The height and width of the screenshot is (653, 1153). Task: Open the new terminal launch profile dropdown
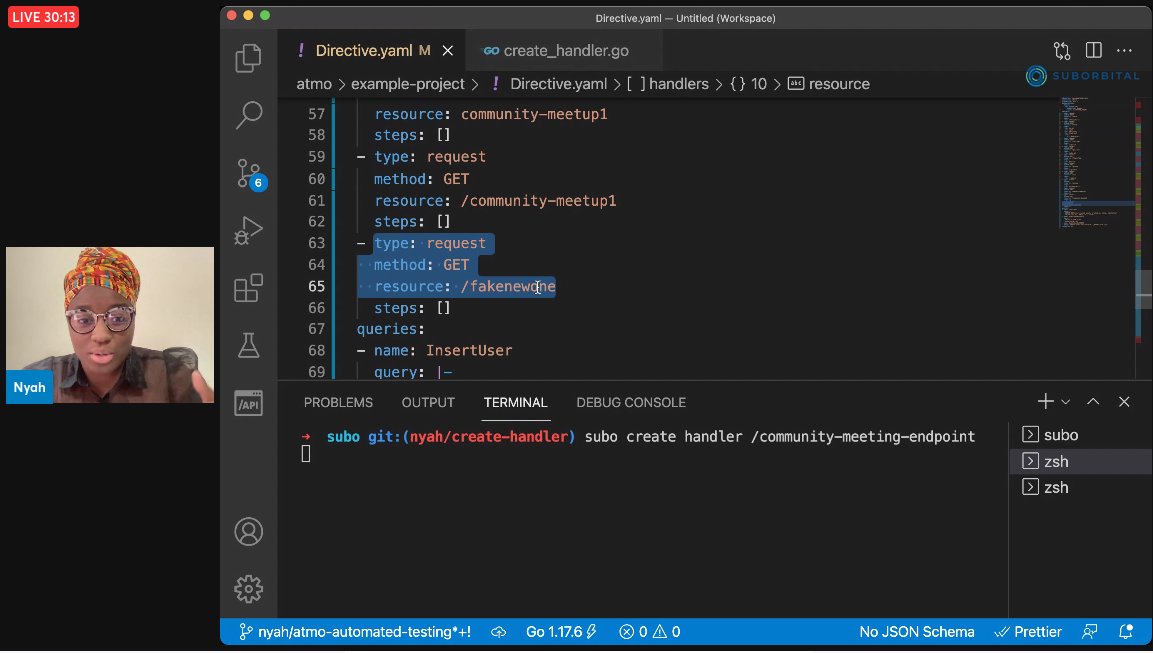pyautogui.click(x=1066, y=402)
